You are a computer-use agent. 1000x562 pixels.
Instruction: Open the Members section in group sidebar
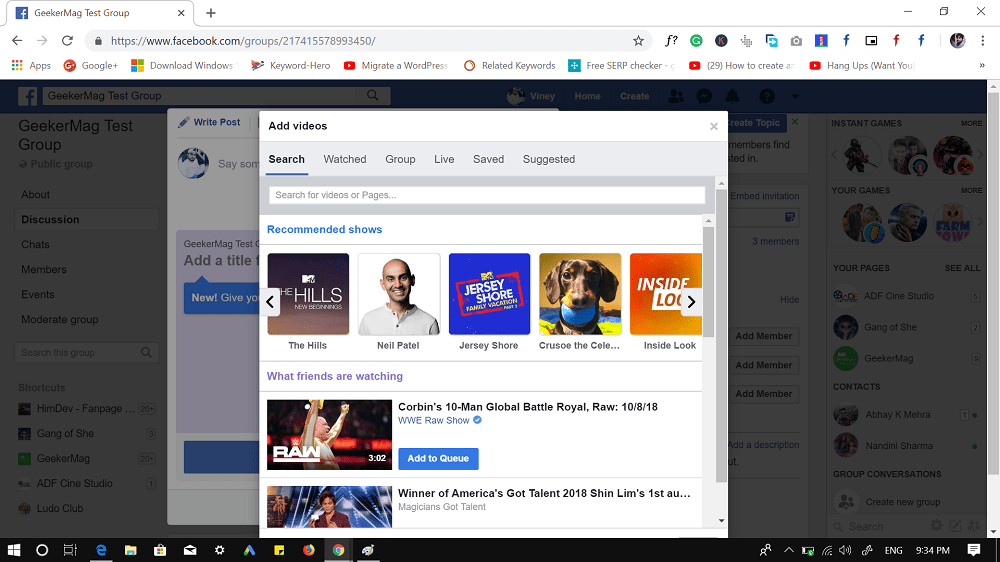44,270
